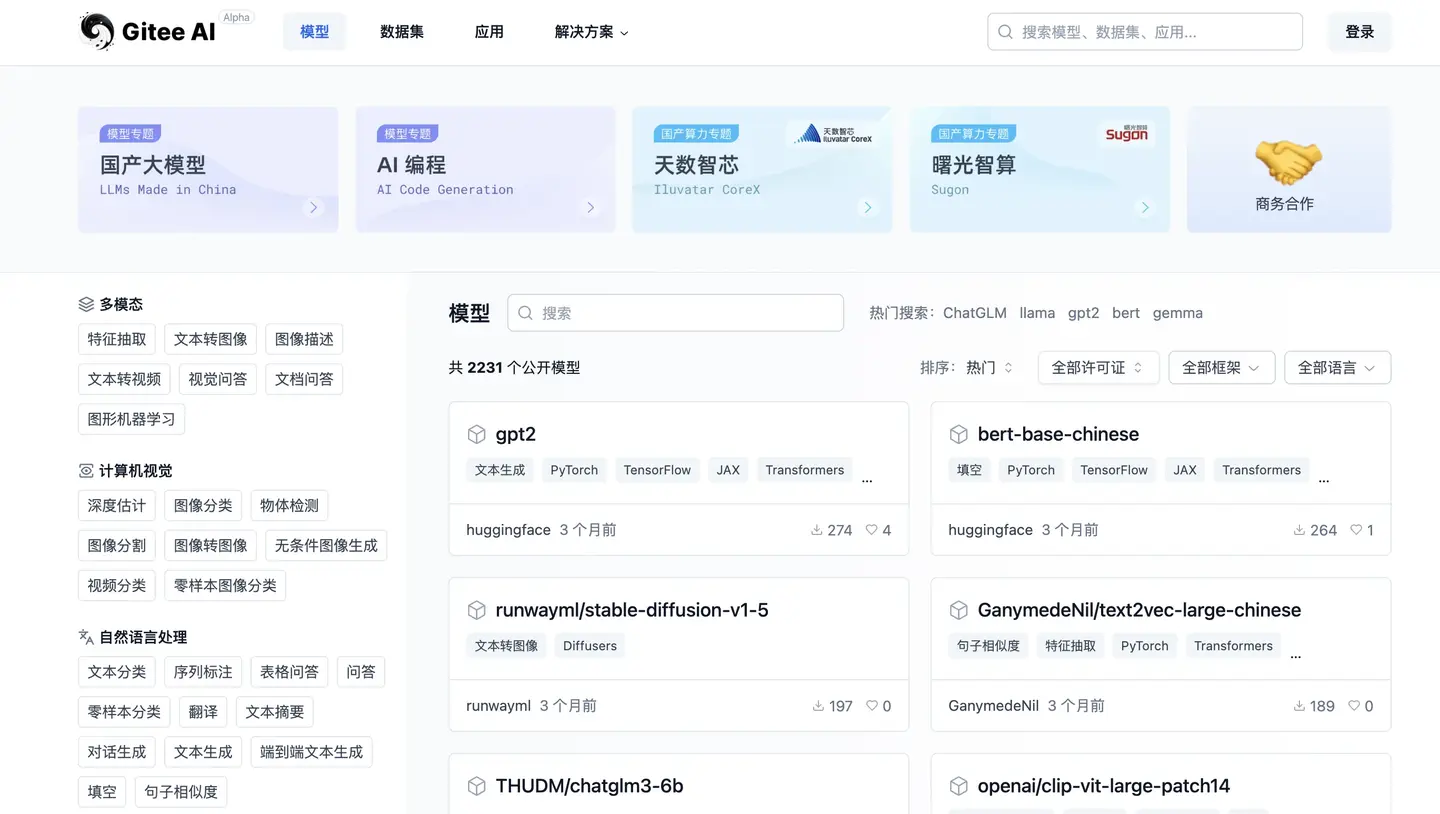Open the 排序 热门 sort selector
The width and height of the screenshot is (1440, 814).
pyautogui.click(x=990, y=368)
